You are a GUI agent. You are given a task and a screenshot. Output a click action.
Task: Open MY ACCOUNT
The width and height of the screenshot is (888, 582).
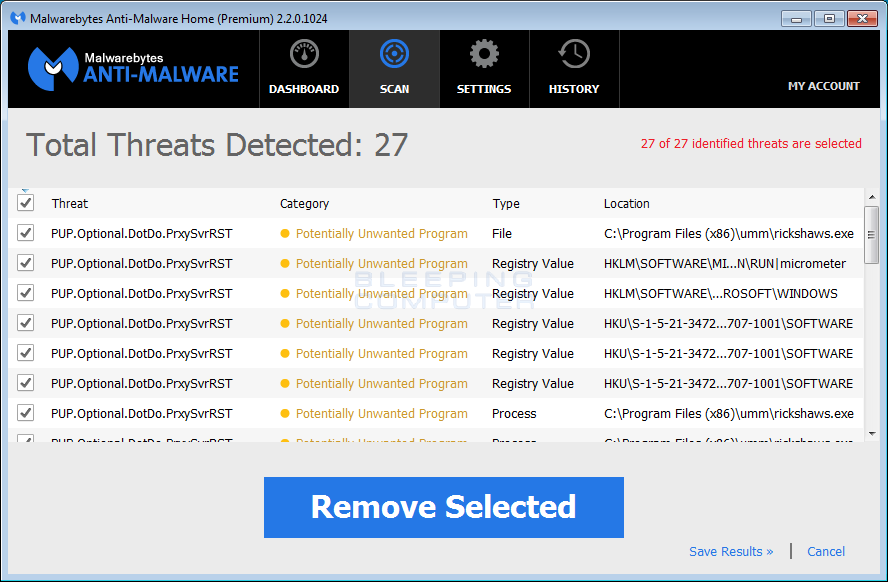pyautogui.click(x=823, y=86)
